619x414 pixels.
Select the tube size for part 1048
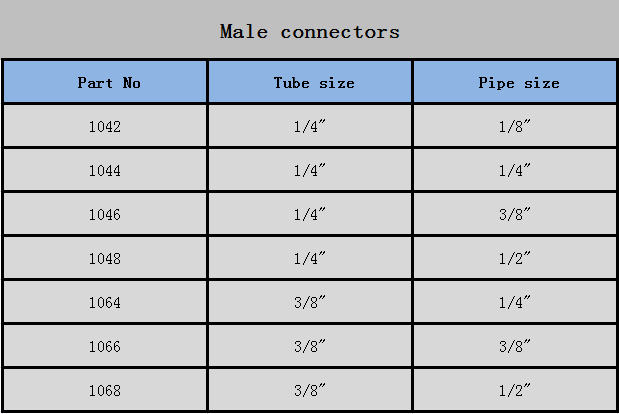point(310,259)
